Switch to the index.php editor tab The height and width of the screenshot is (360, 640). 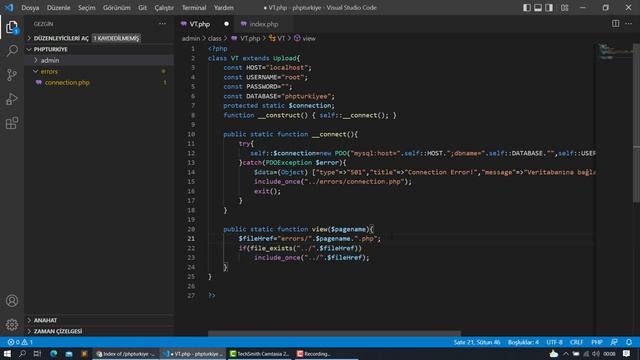point(264,24)
